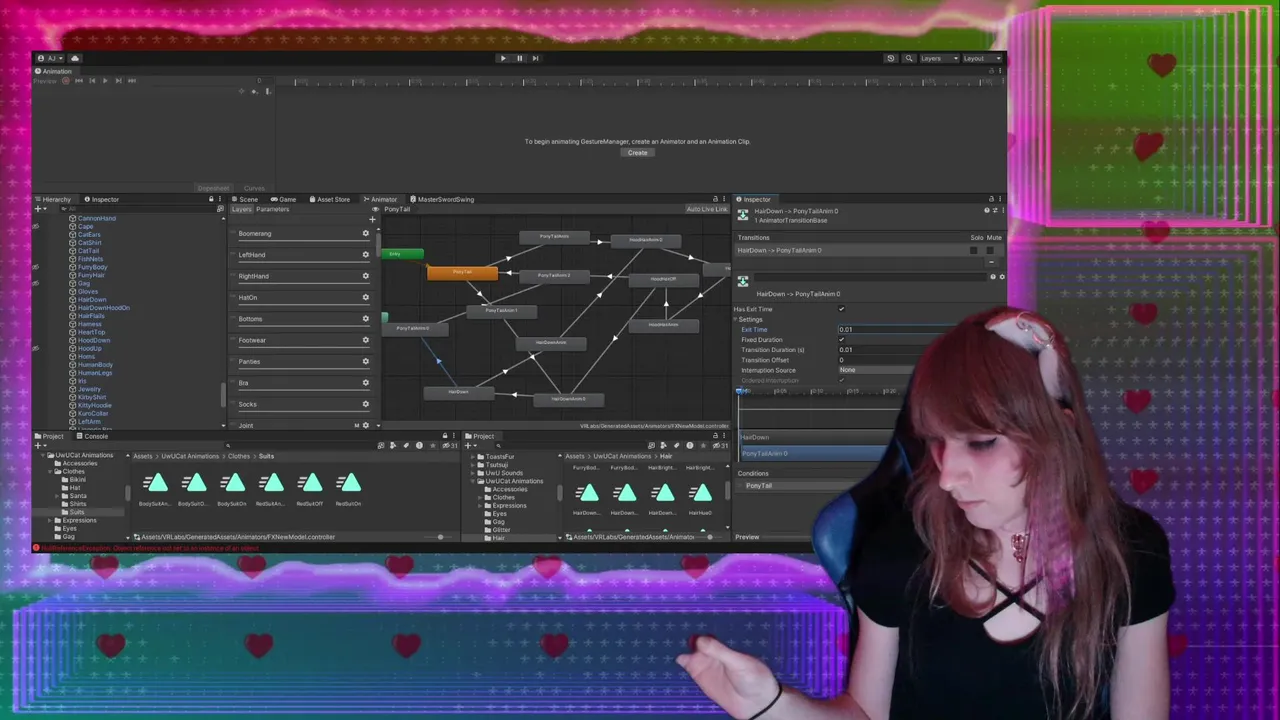This screenshot has height=720, width=1280.
Task: Open Interruption Source dropdown
Action: 878,370
